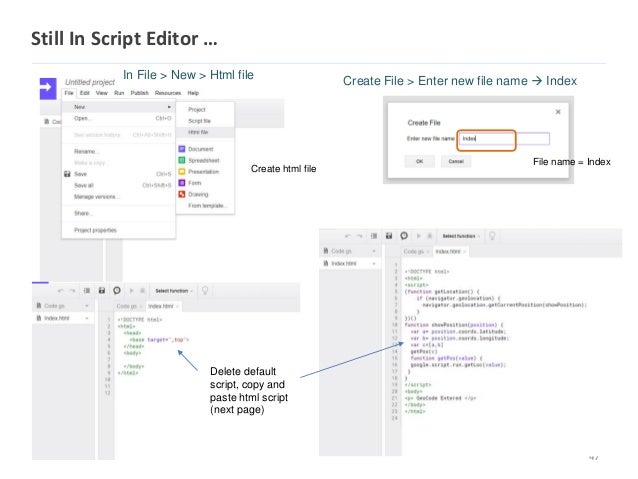
Task: Choose Project properties in File menu
Action: point(118,230)
